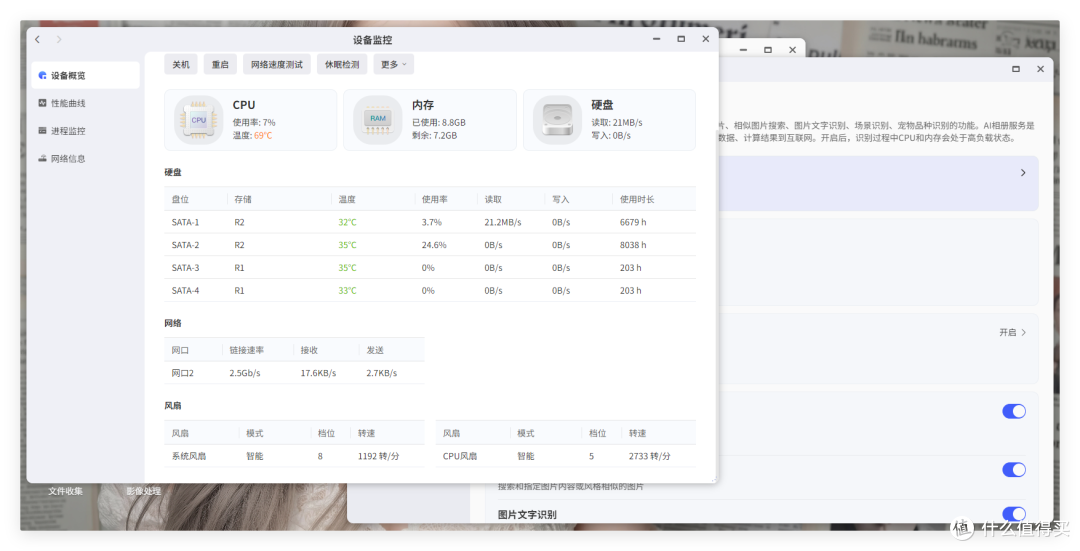Viewport: 1080px width, 551px height.
Task: Click the 系统风扇 row
Action: [294, 455]
